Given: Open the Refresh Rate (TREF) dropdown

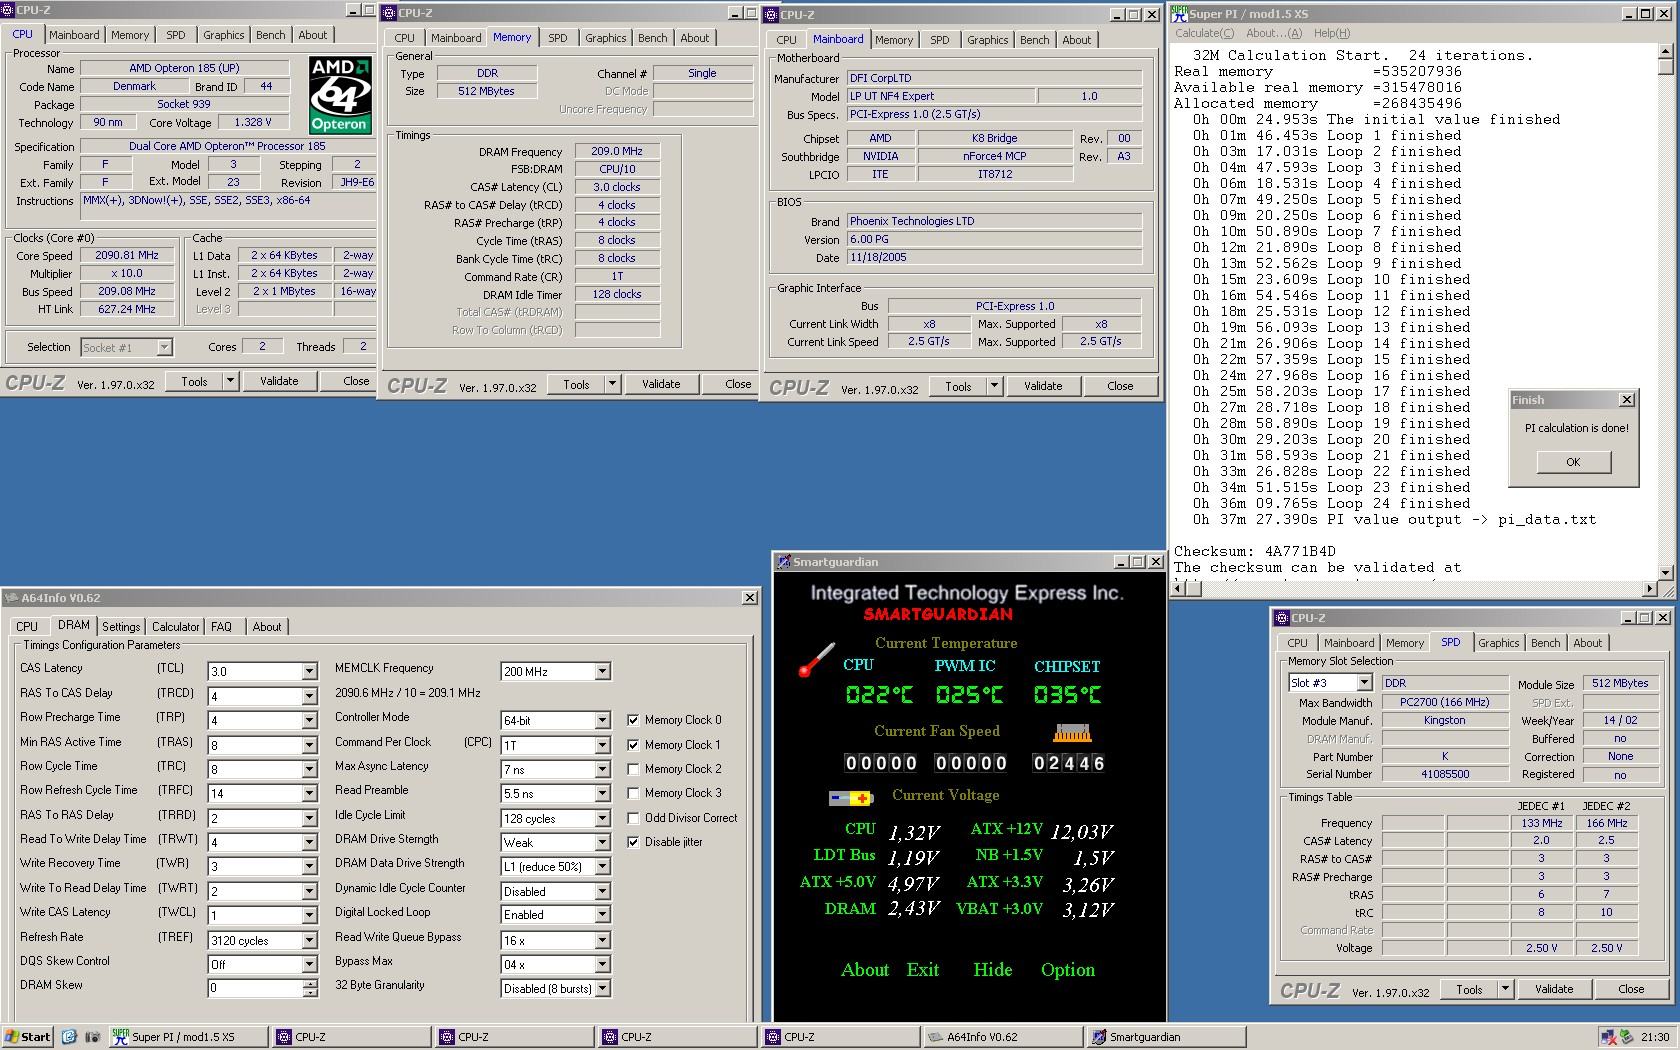Looking at the screenshot, I should pyautogui.click(x=309, y=941).
